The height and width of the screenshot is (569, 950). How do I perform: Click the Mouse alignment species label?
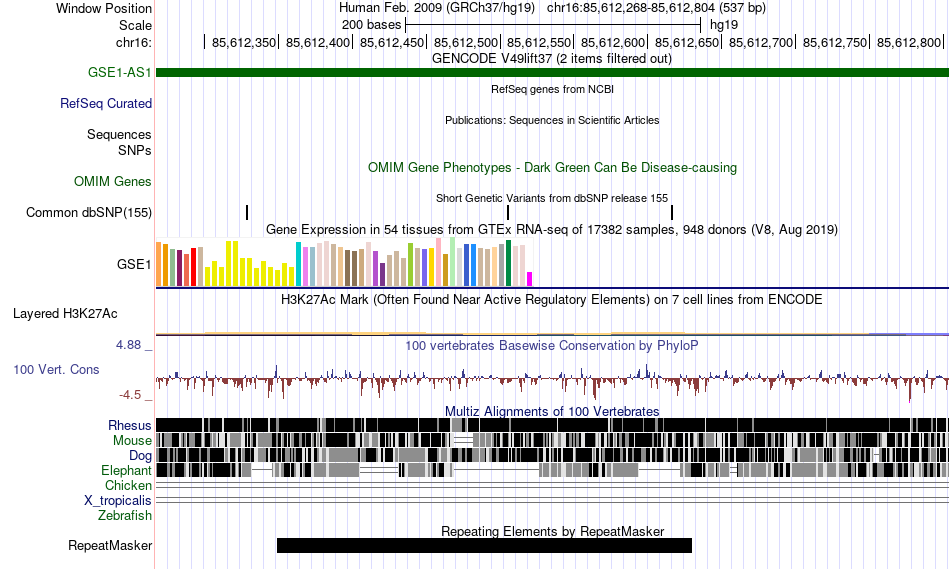[132, 441]
